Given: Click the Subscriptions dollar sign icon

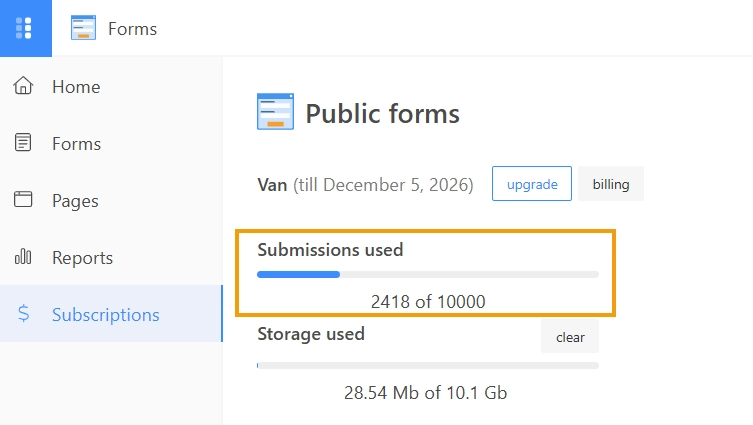Looking at the screenshot, I should (x=23, y=314).
